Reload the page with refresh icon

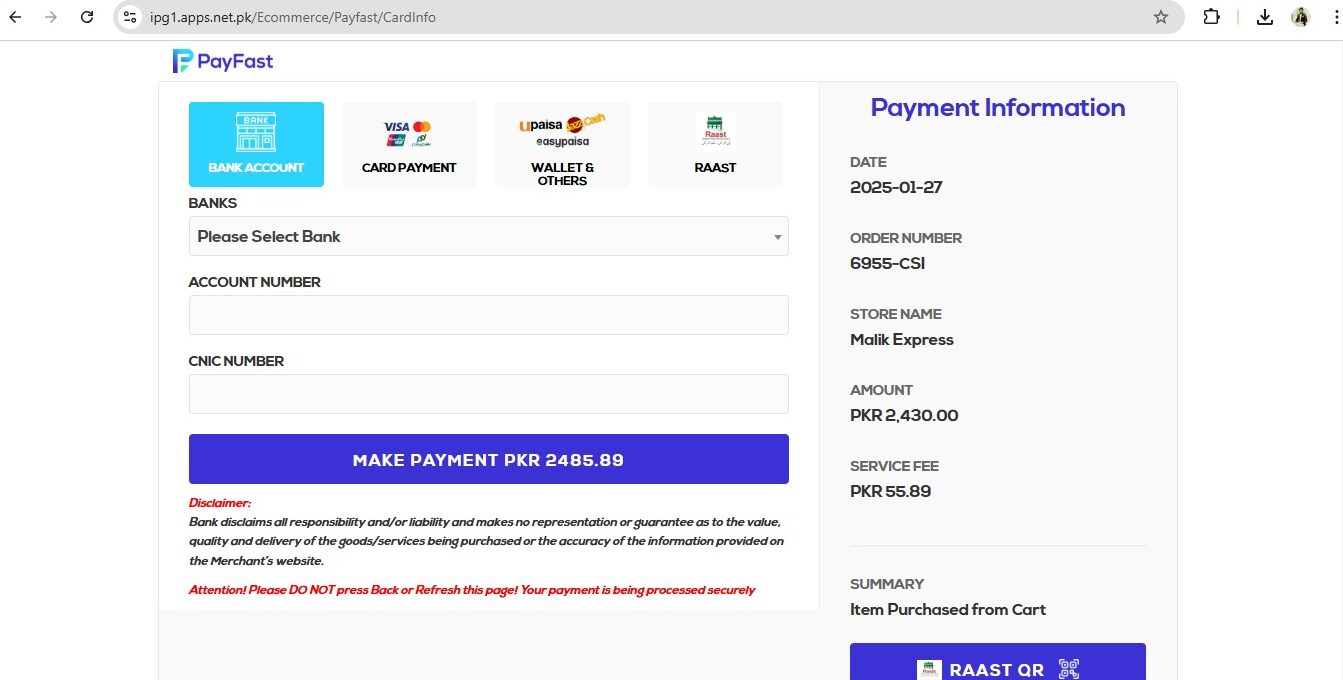[87, 17]
